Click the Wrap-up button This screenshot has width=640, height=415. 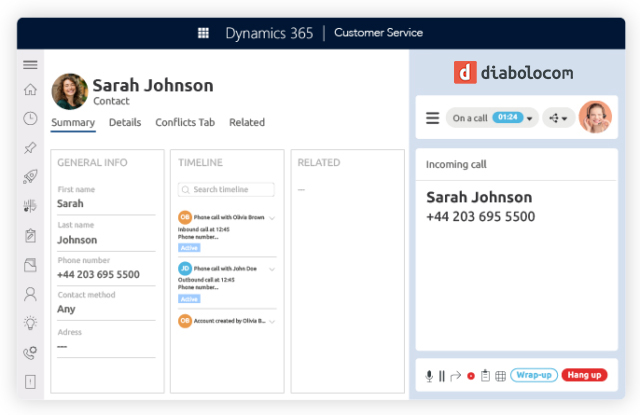tap(534, 375)
